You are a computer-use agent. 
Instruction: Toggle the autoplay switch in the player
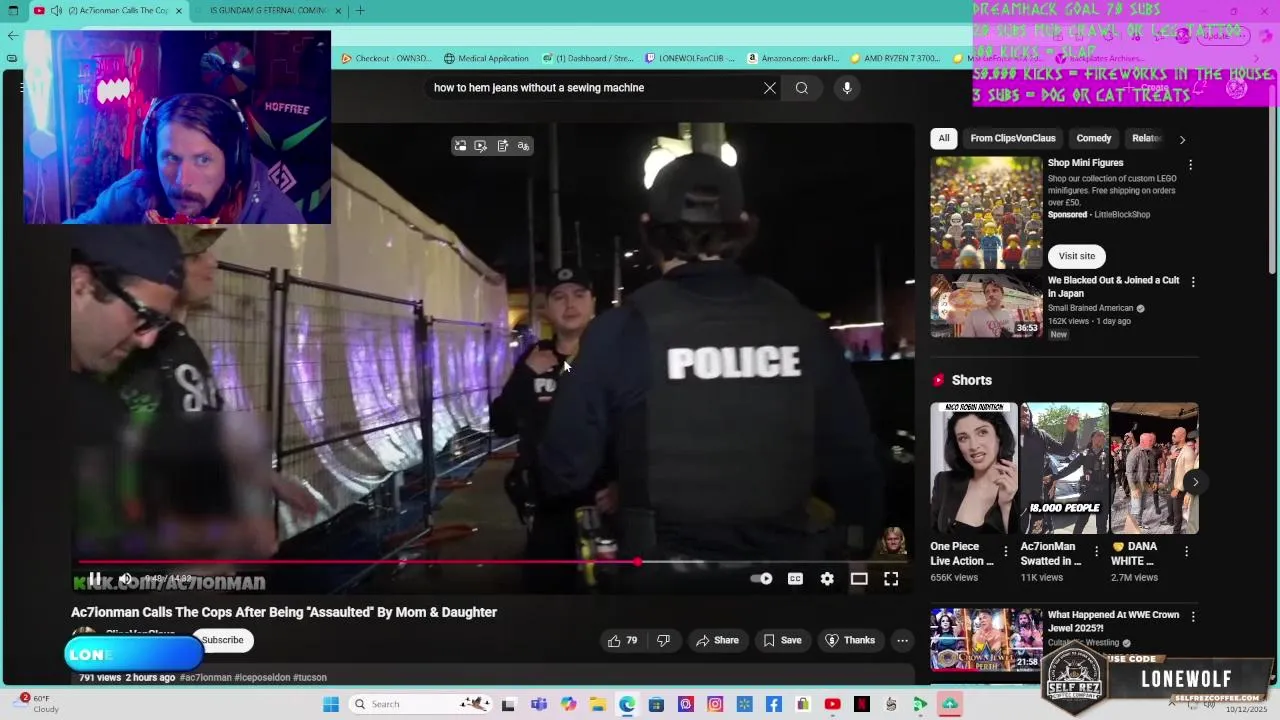pos(762,579)
